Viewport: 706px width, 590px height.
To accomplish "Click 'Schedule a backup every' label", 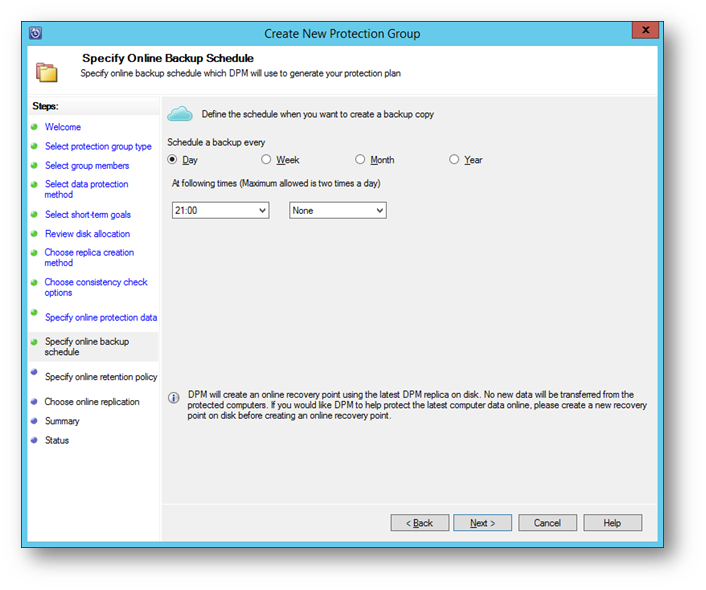I will coord(216,142).
